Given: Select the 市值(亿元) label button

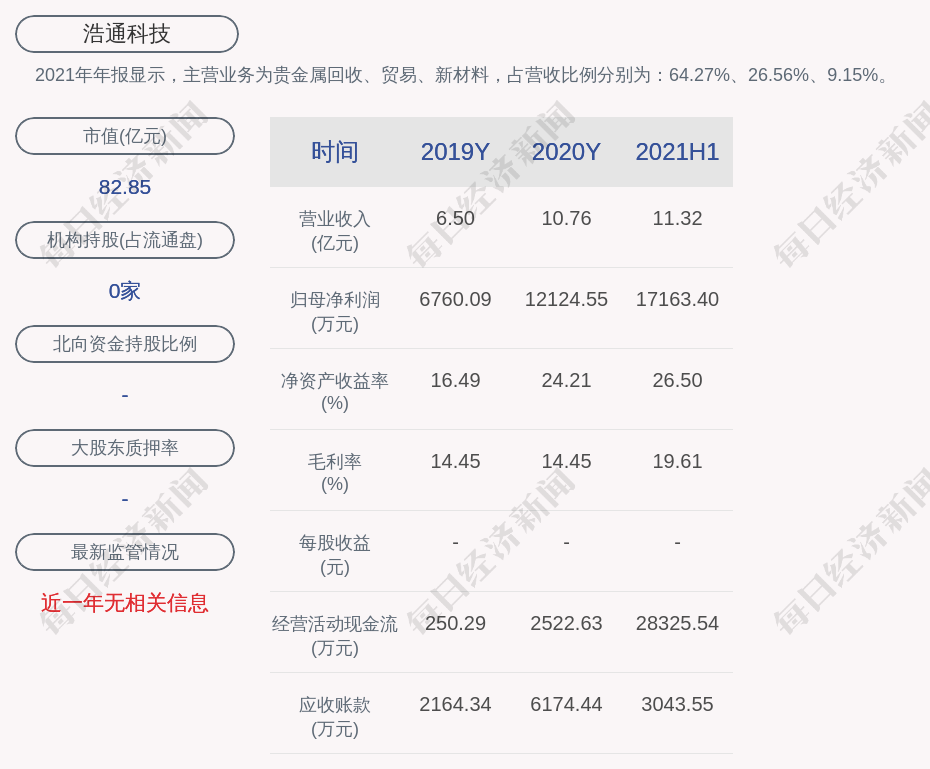Looking at the screenshot, I should point(125,136).
